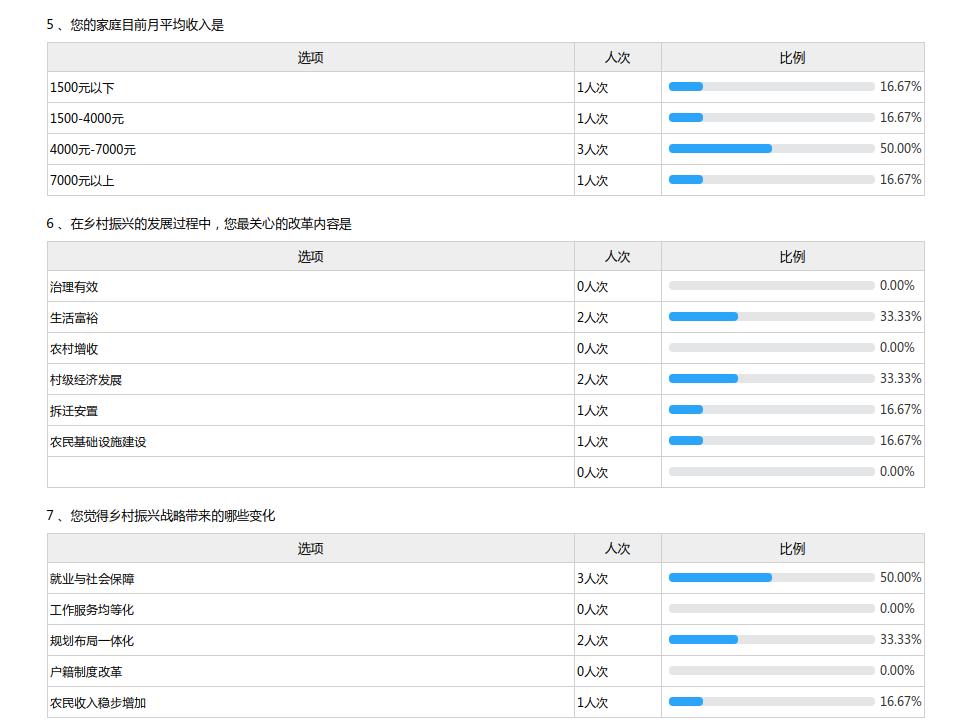Click the progress bar for 规划布局一体化

click(771, 640)
